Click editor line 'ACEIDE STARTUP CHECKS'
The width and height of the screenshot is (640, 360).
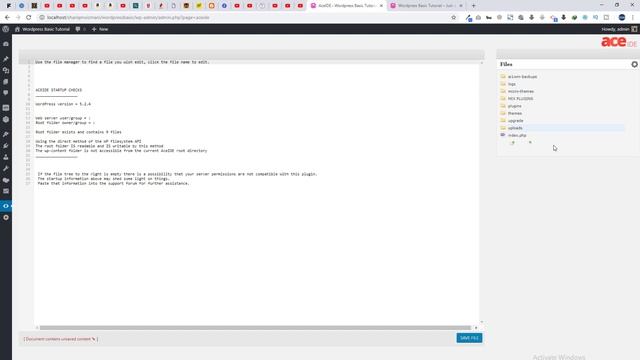58,90
